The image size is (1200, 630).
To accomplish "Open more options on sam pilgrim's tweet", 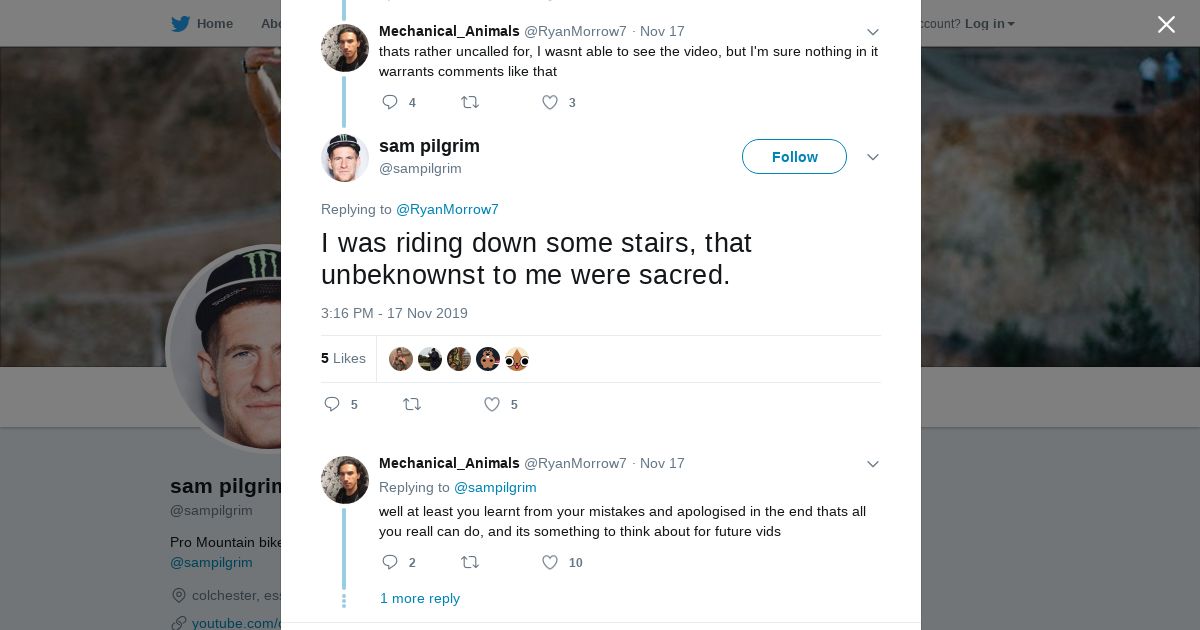I will point(872,157).
